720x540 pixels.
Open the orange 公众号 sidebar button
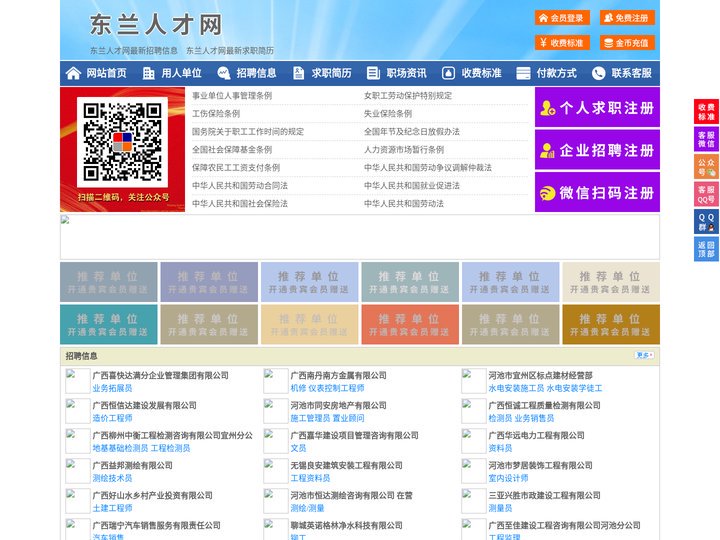coord(706,167)
